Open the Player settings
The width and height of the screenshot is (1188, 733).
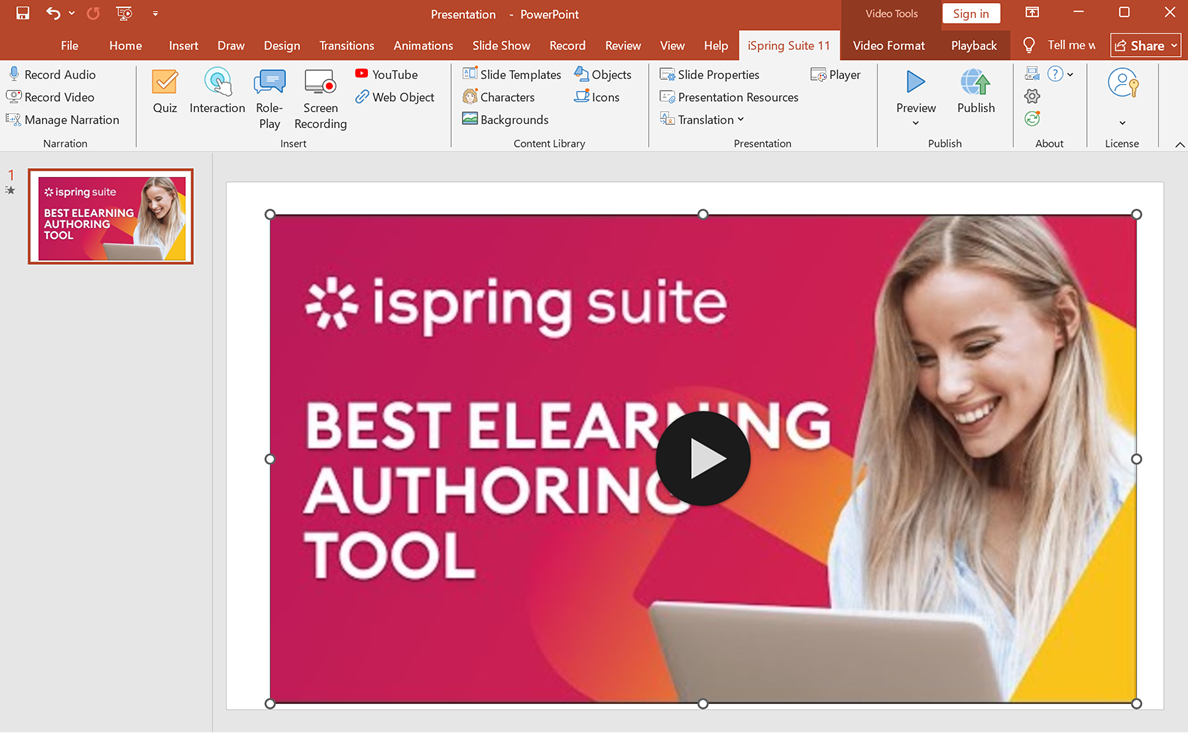[x=836, y=73]
